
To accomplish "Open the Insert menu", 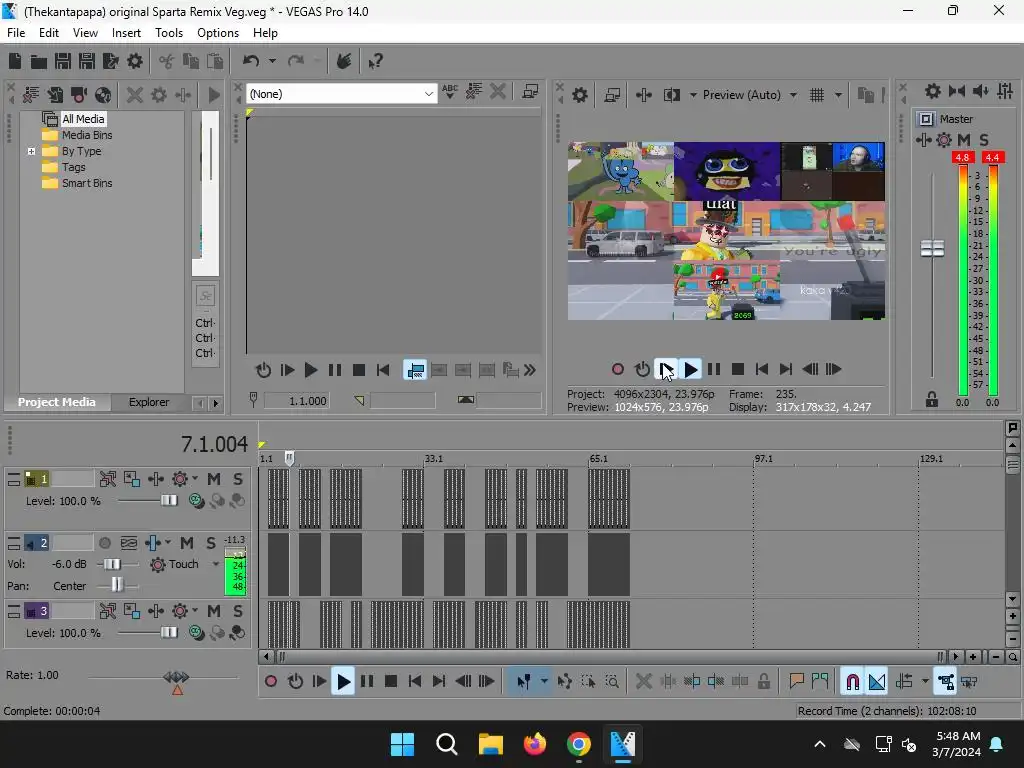I will pos(126,33).
